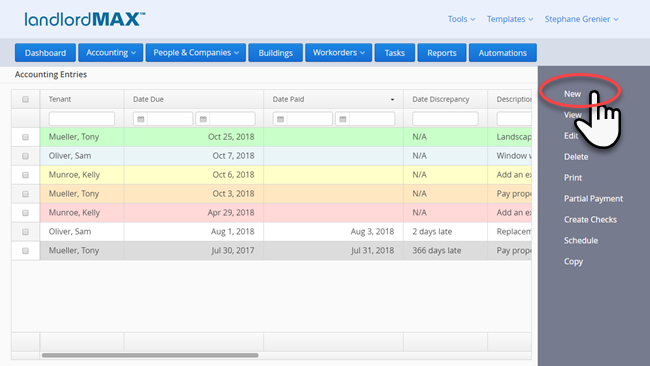Toggle the select-all checkbox in table header
650x366 pixels.
(25, 99)
